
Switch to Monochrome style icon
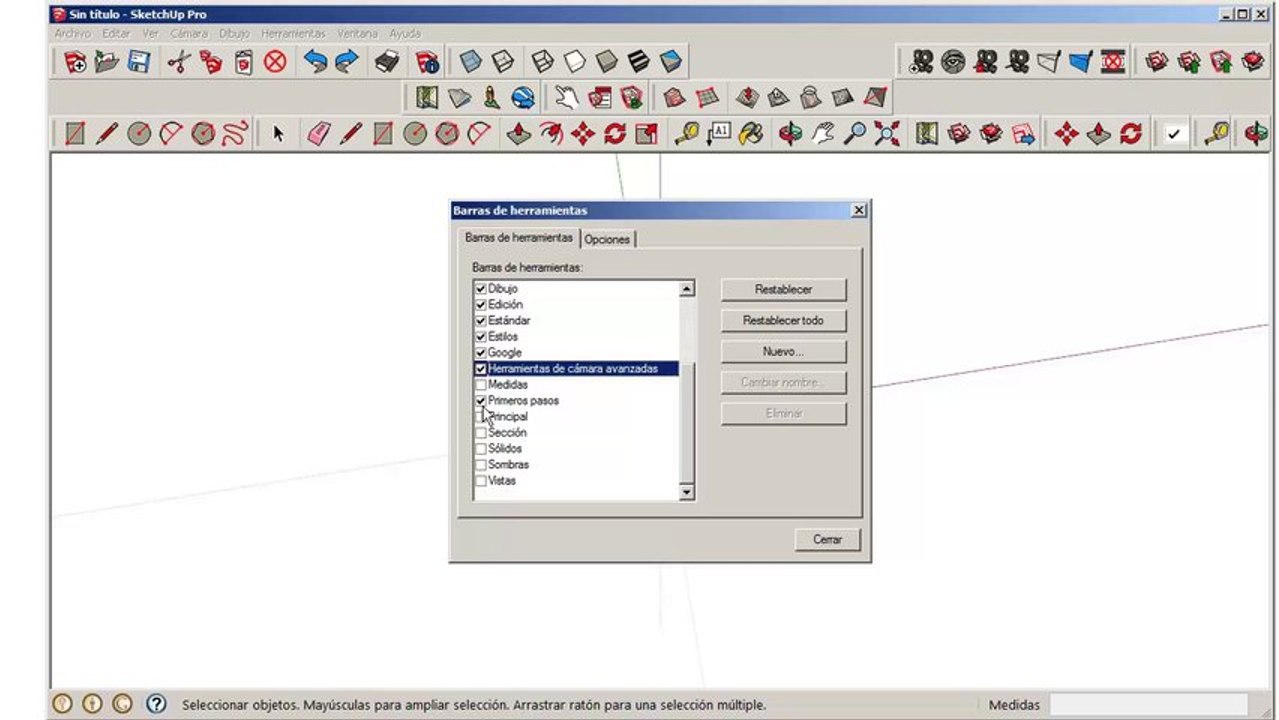tap(671, 62)
